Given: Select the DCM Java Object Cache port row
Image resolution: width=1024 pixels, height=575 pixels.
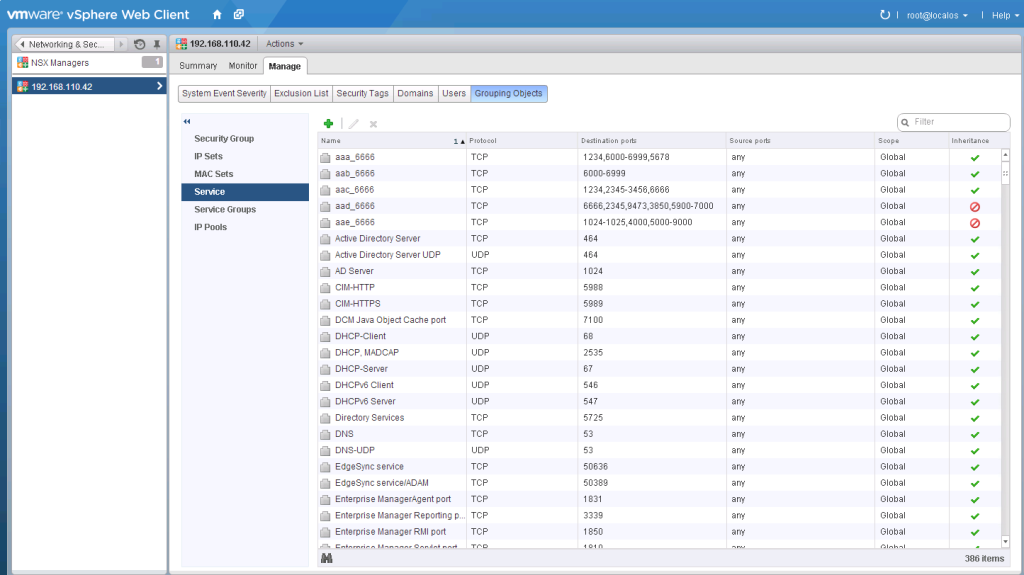Looking at the screenshot, I should pos(660,320).
